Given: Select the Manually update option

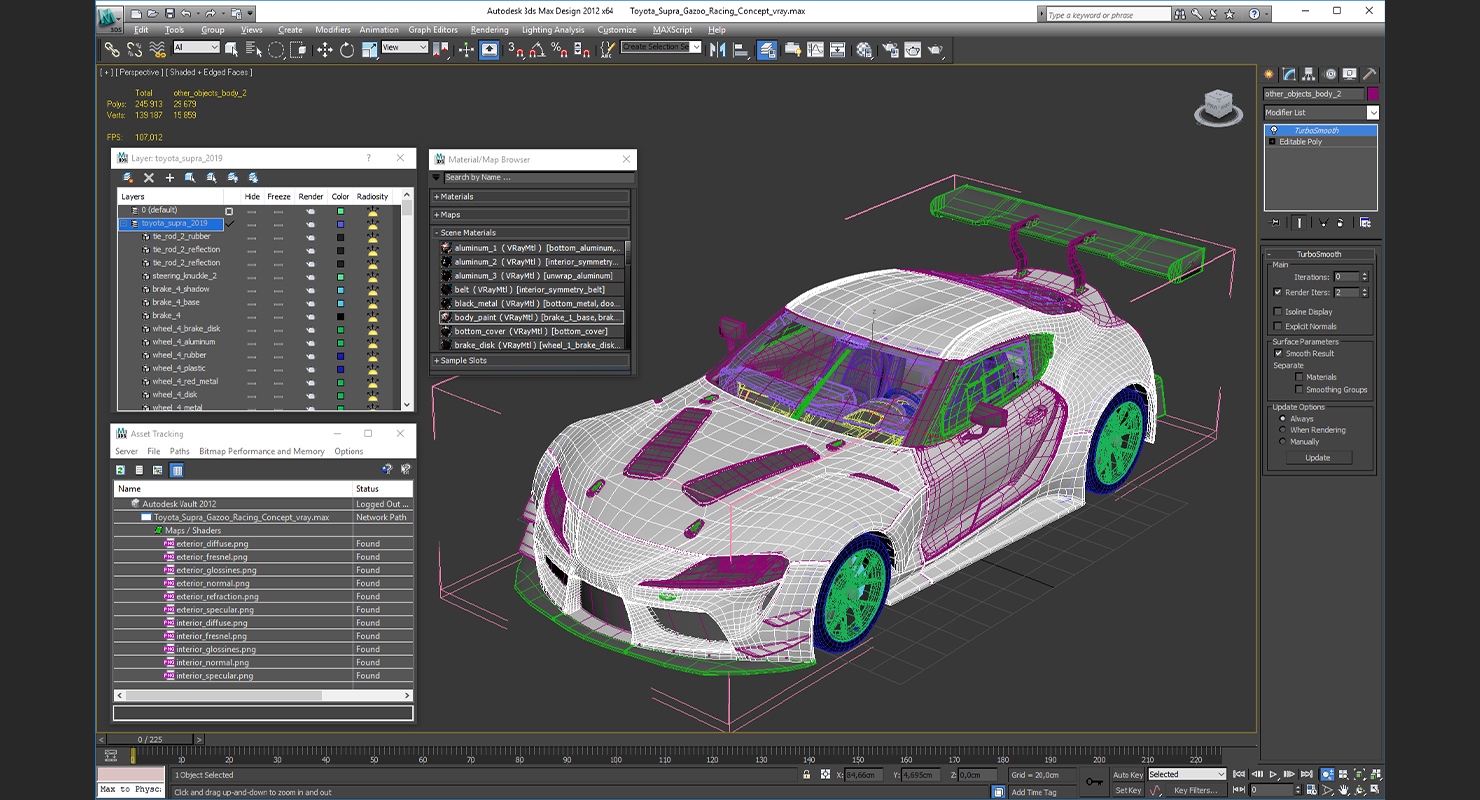Looking at the screenshot, I should click(x=1283, y=441).
